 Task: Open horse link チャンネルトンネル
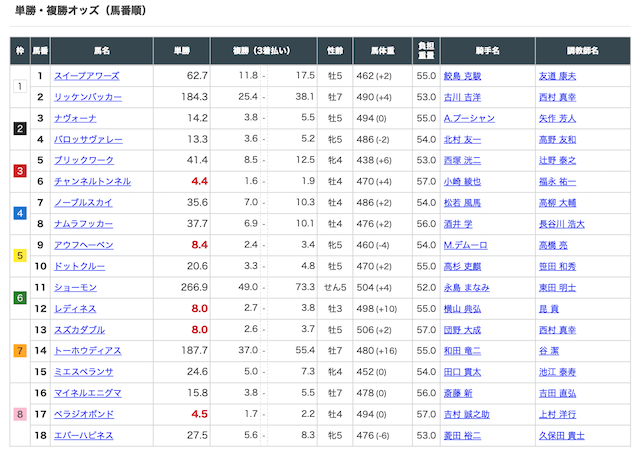pos(91,181)
